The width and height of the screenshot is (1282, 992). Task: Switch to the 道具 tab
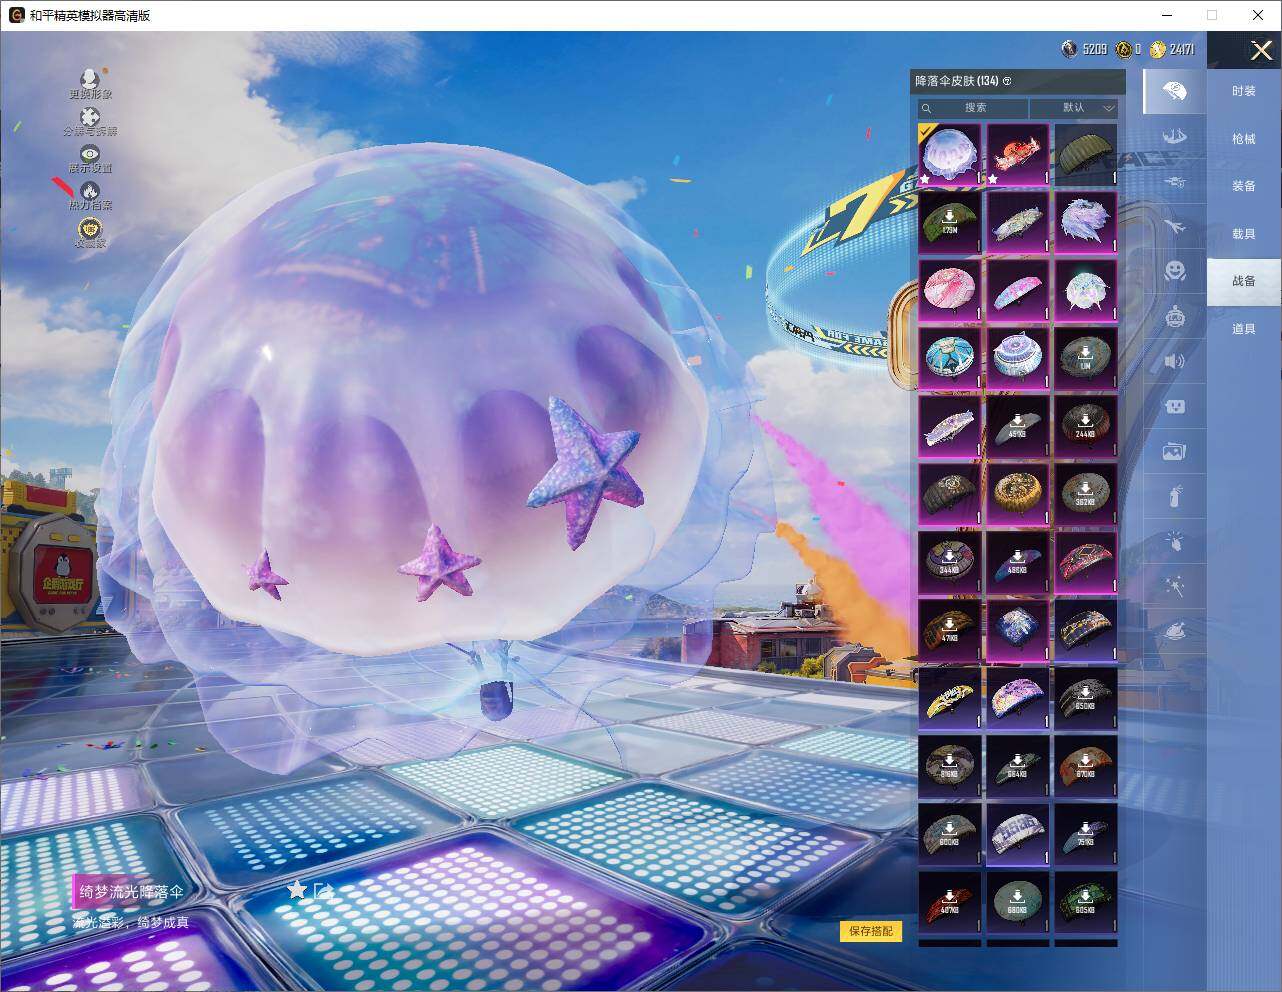point(1244,329)
